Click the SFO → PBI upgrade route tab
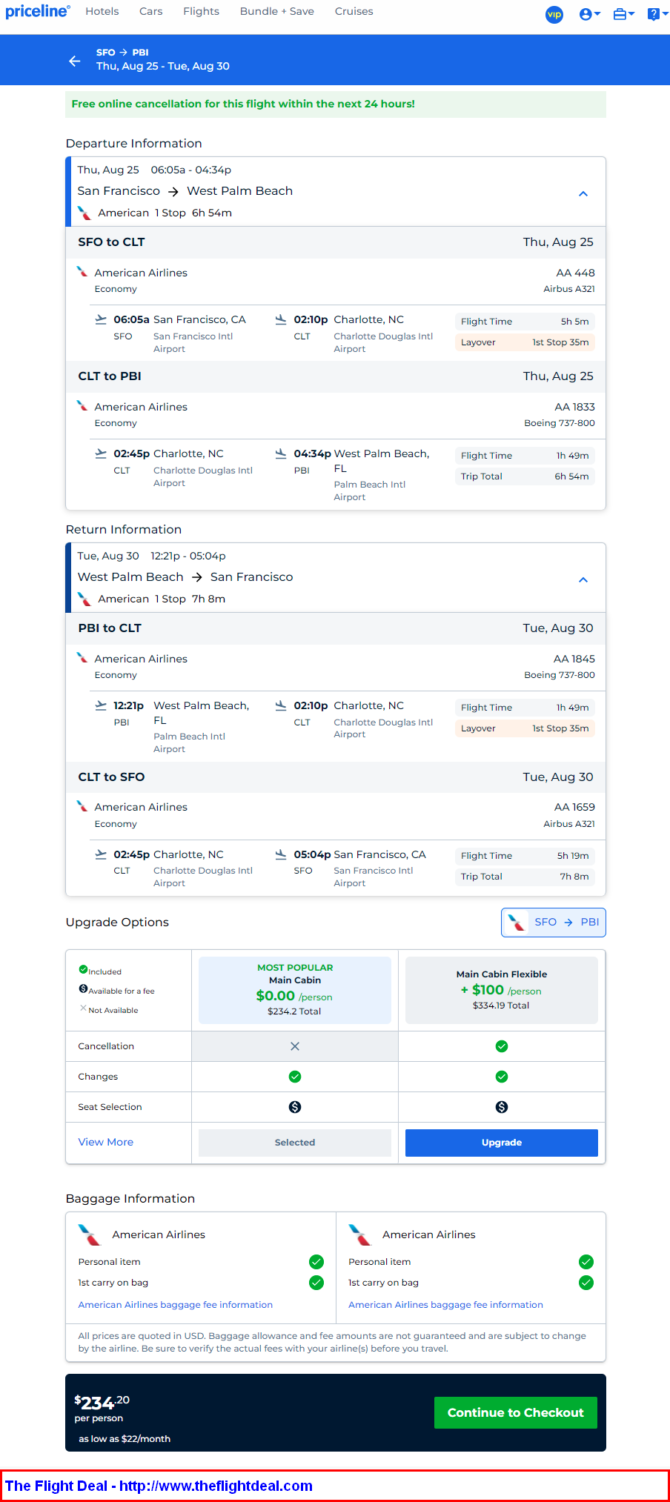The image size is (670, 1502). click(553, 922)
